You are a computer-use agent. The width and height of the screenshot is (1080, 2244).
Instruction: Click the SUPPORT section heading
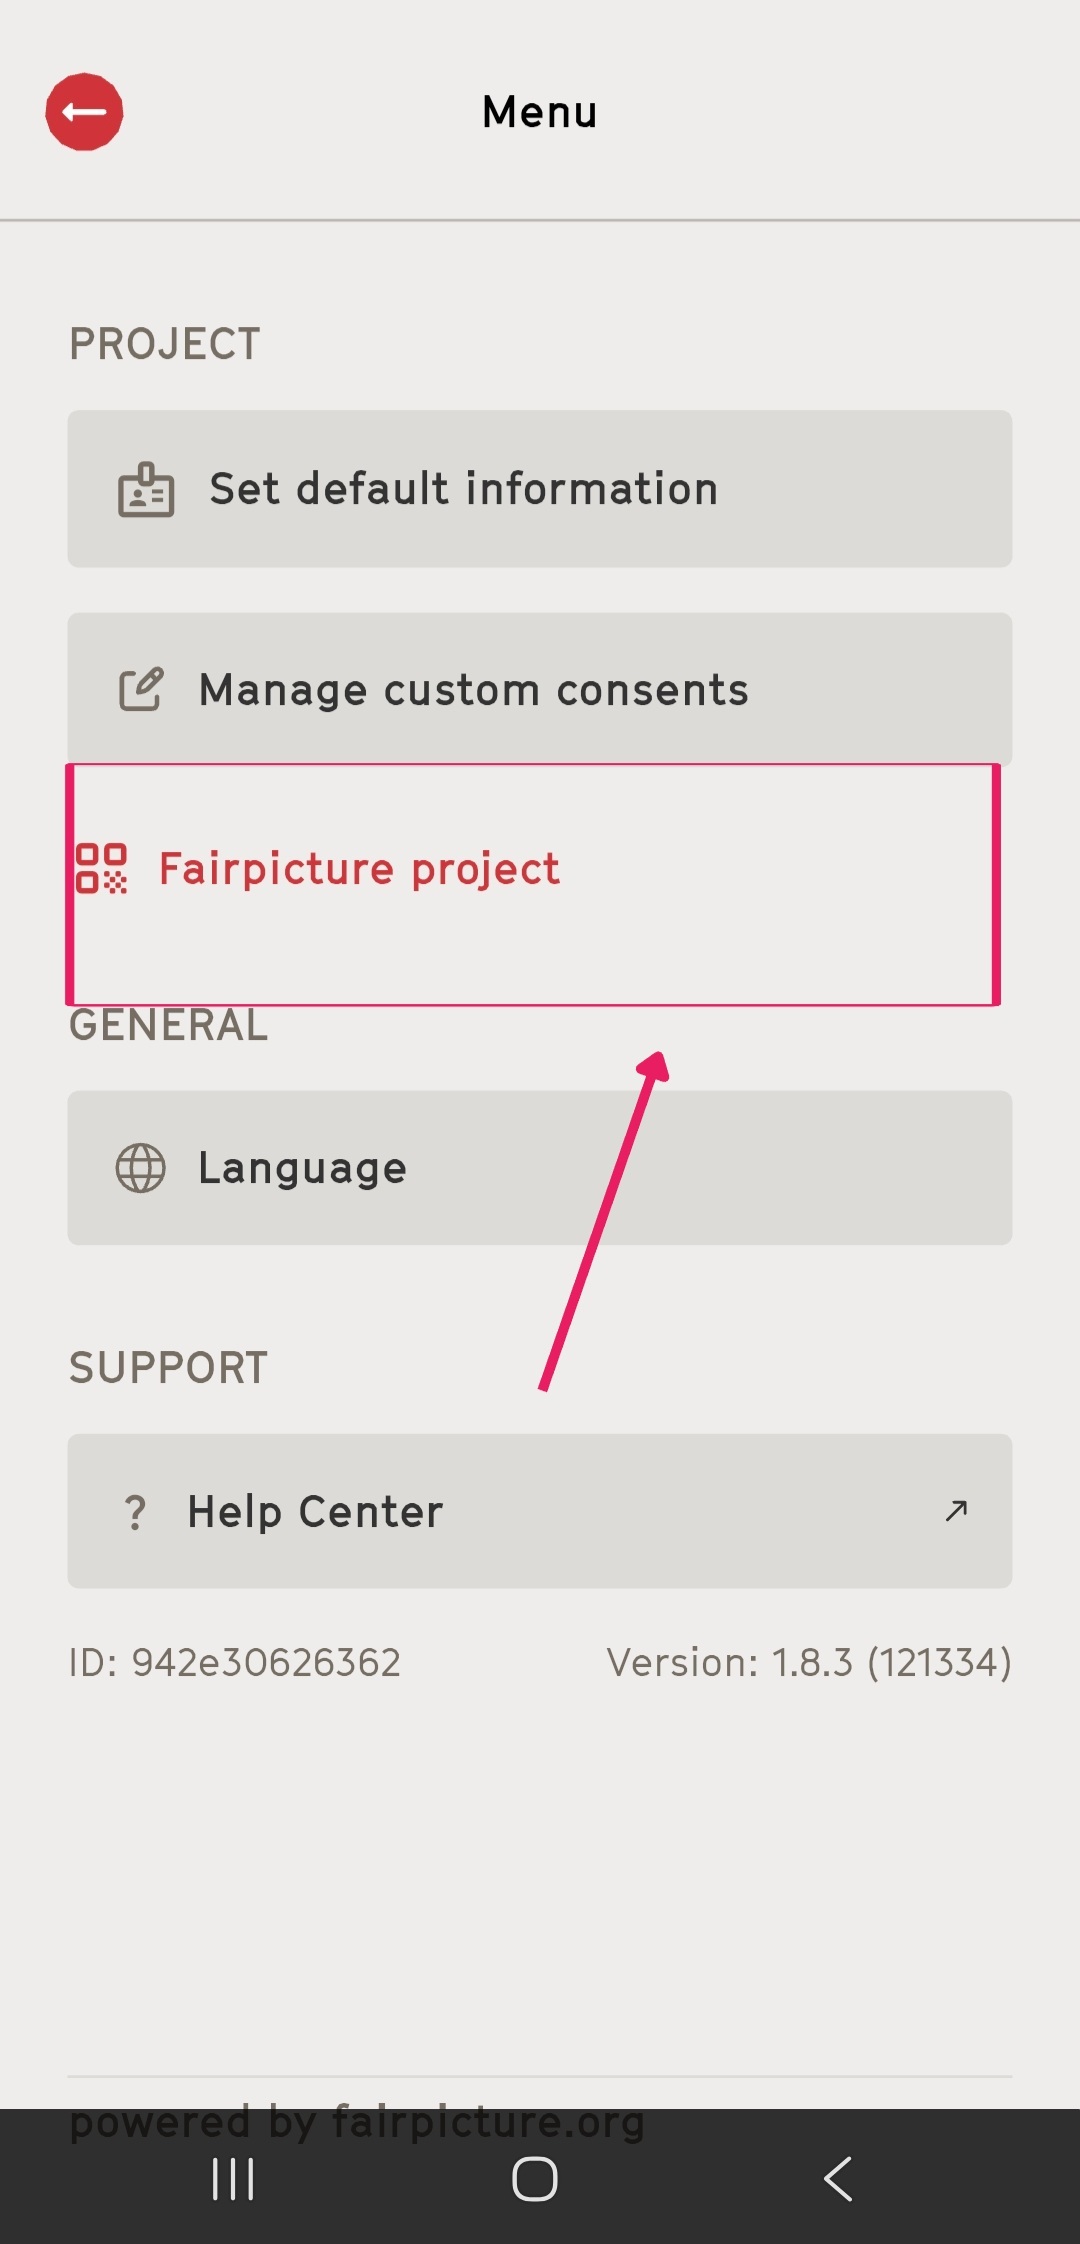(x=169, y=1368)
